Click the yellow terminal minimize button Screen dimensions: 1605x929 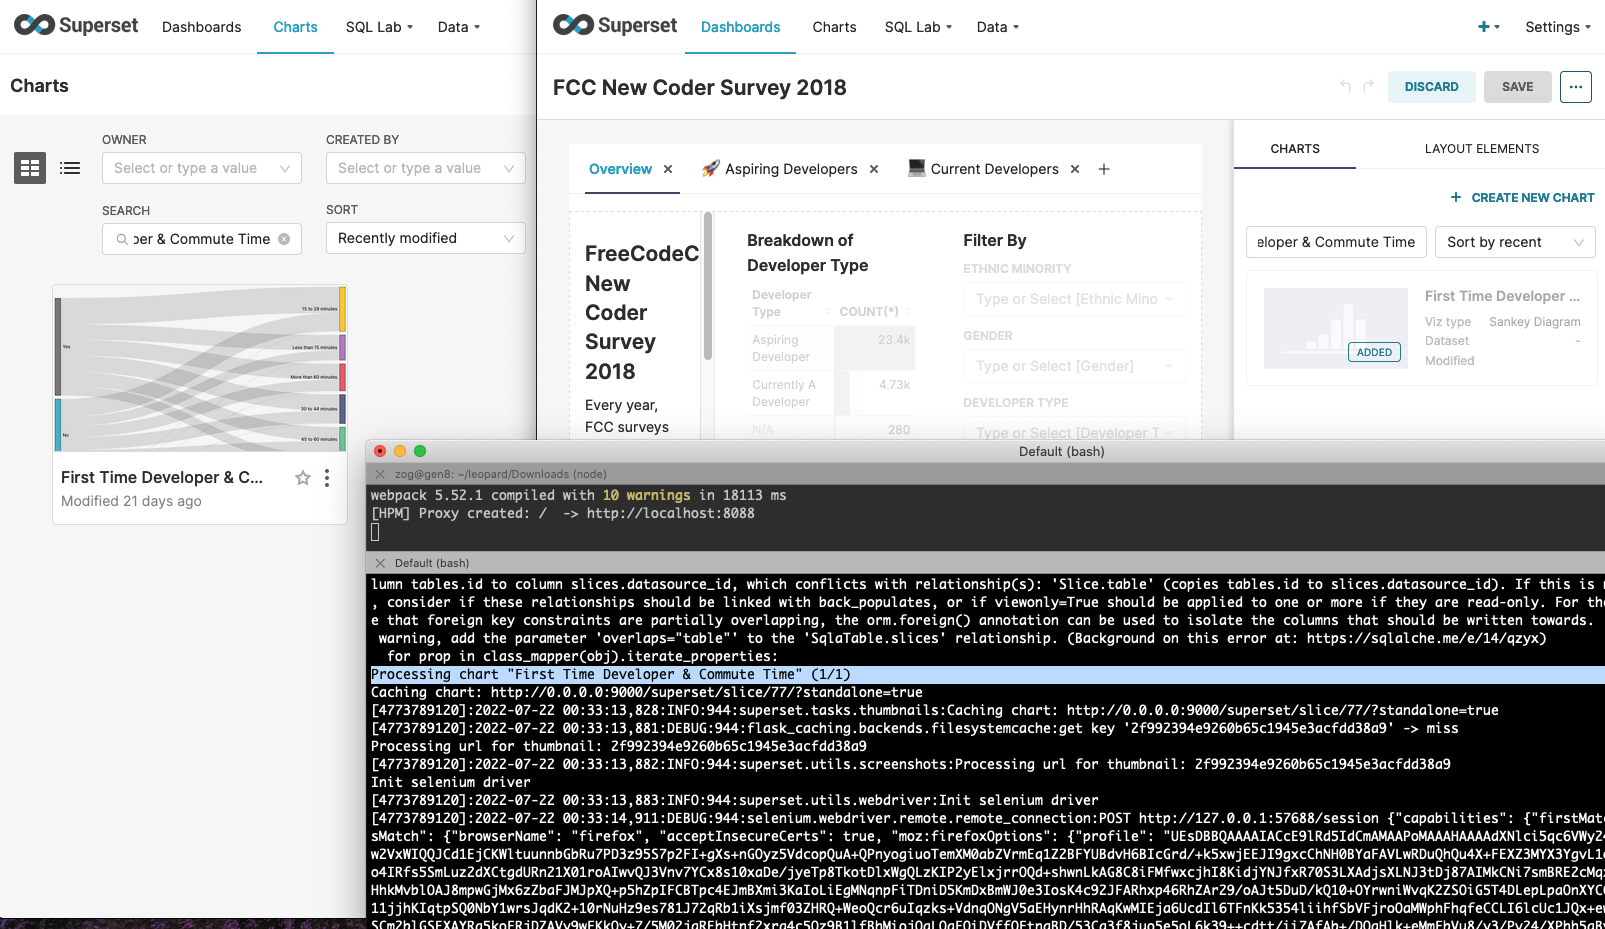[400, 451]
